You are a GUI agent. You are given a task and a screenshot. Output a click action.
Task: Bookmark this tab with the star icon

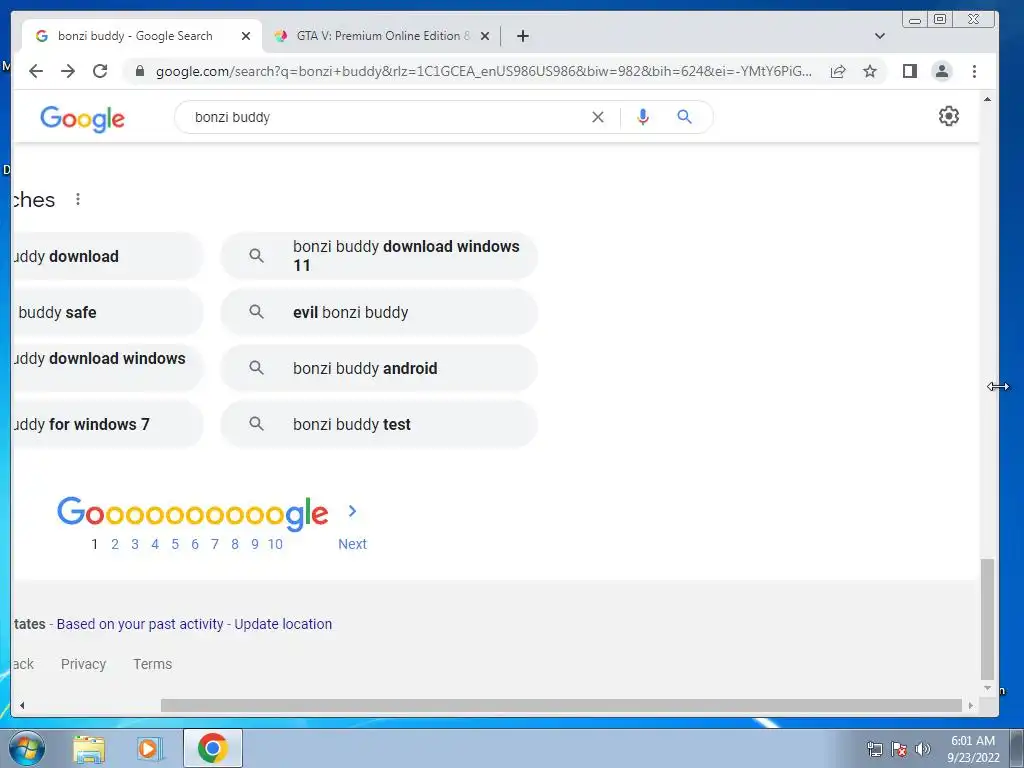point(870,71)
